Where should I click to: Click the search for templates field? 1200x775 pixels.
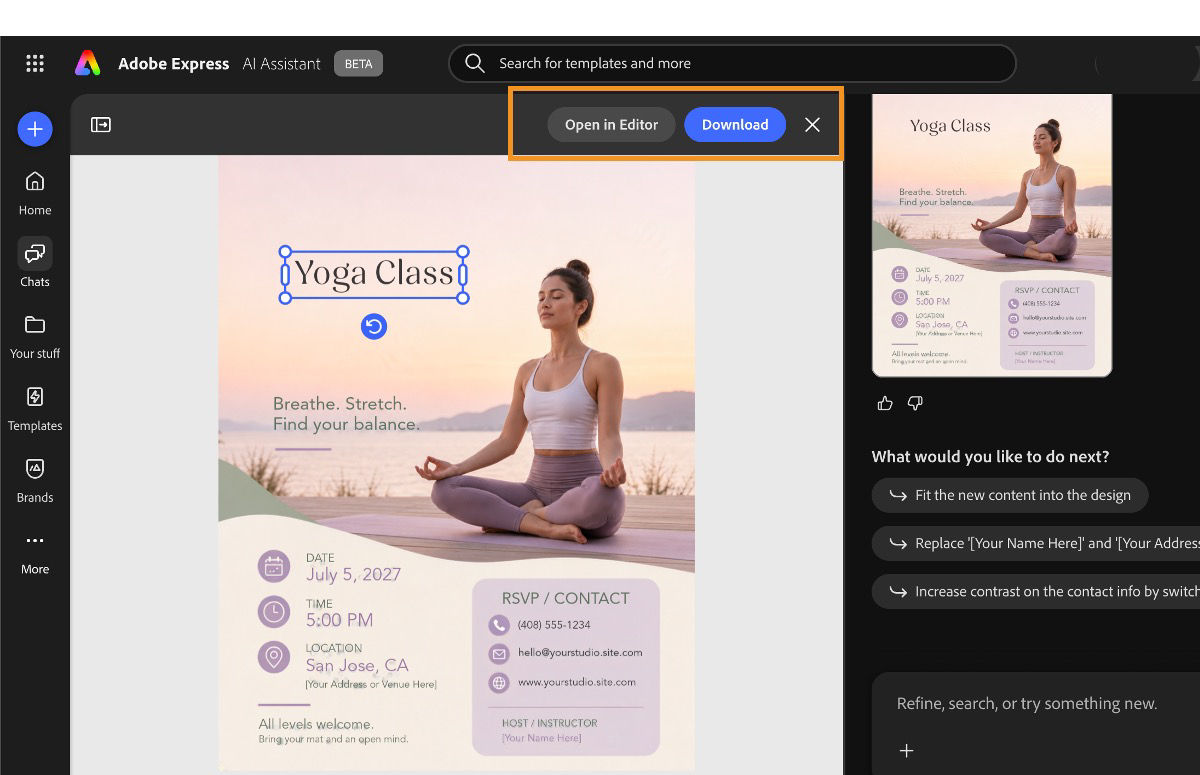tap(732, 63)
